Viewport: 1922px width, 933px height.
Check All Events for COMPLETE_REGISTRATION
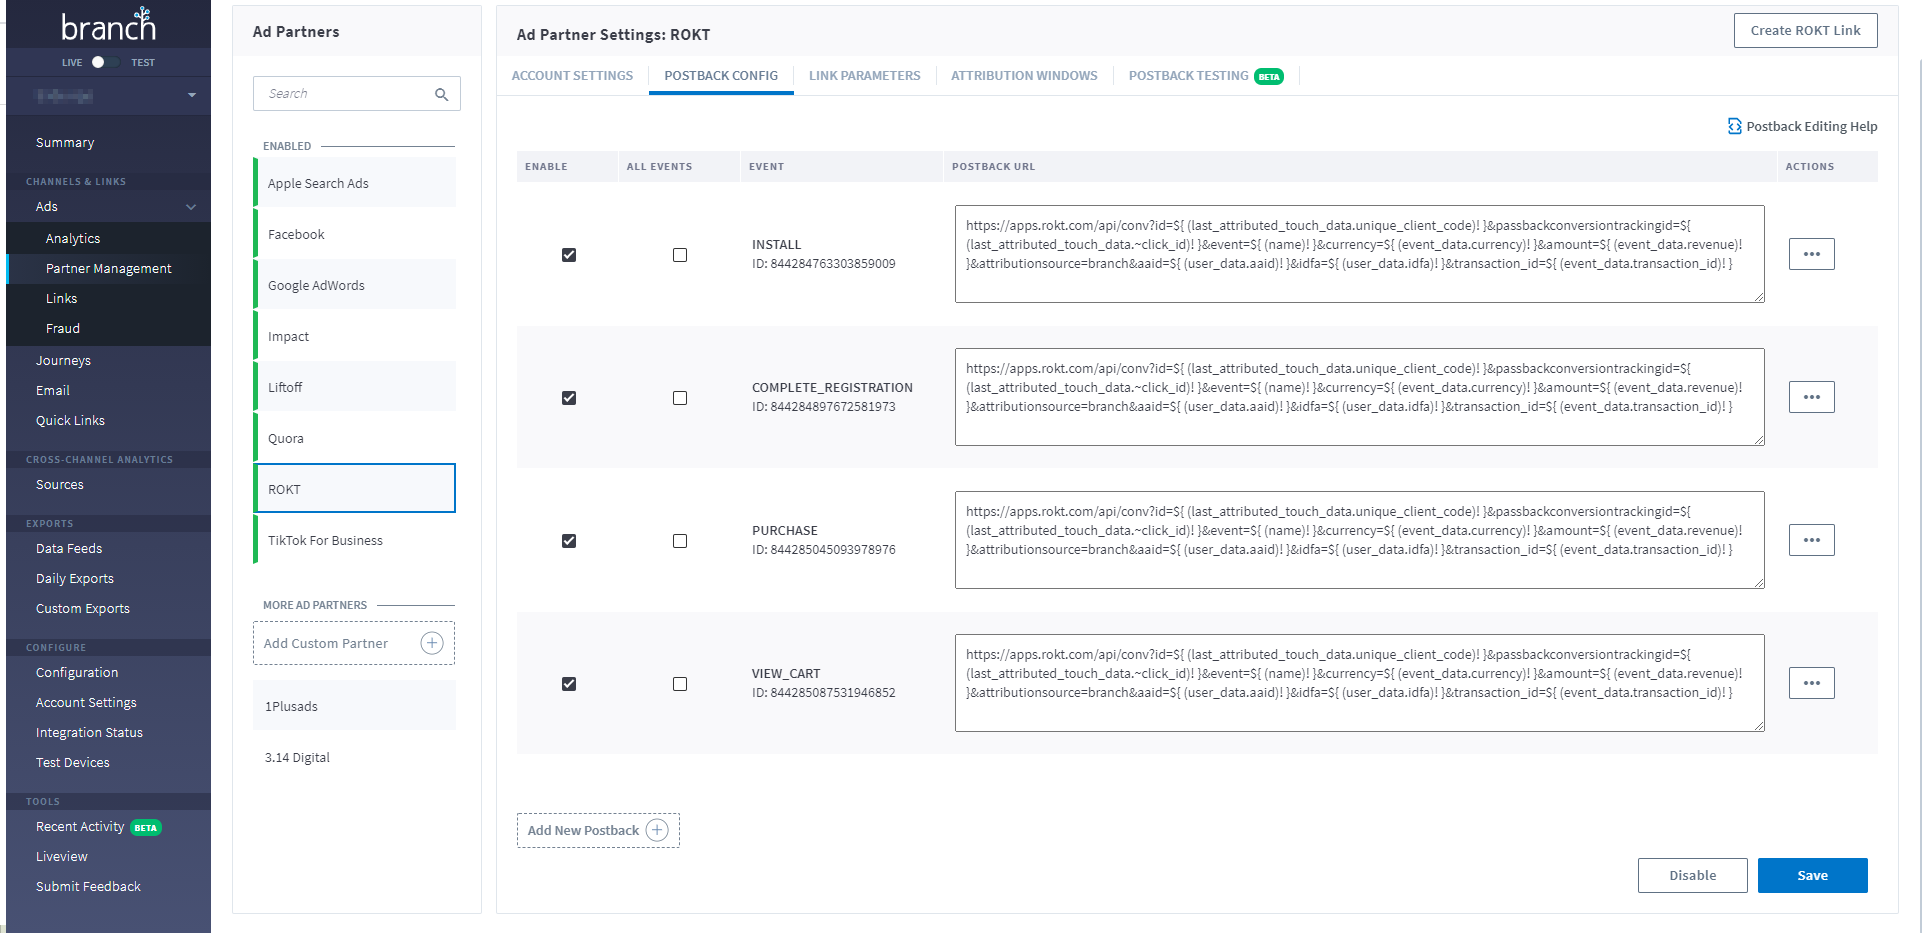680,398
